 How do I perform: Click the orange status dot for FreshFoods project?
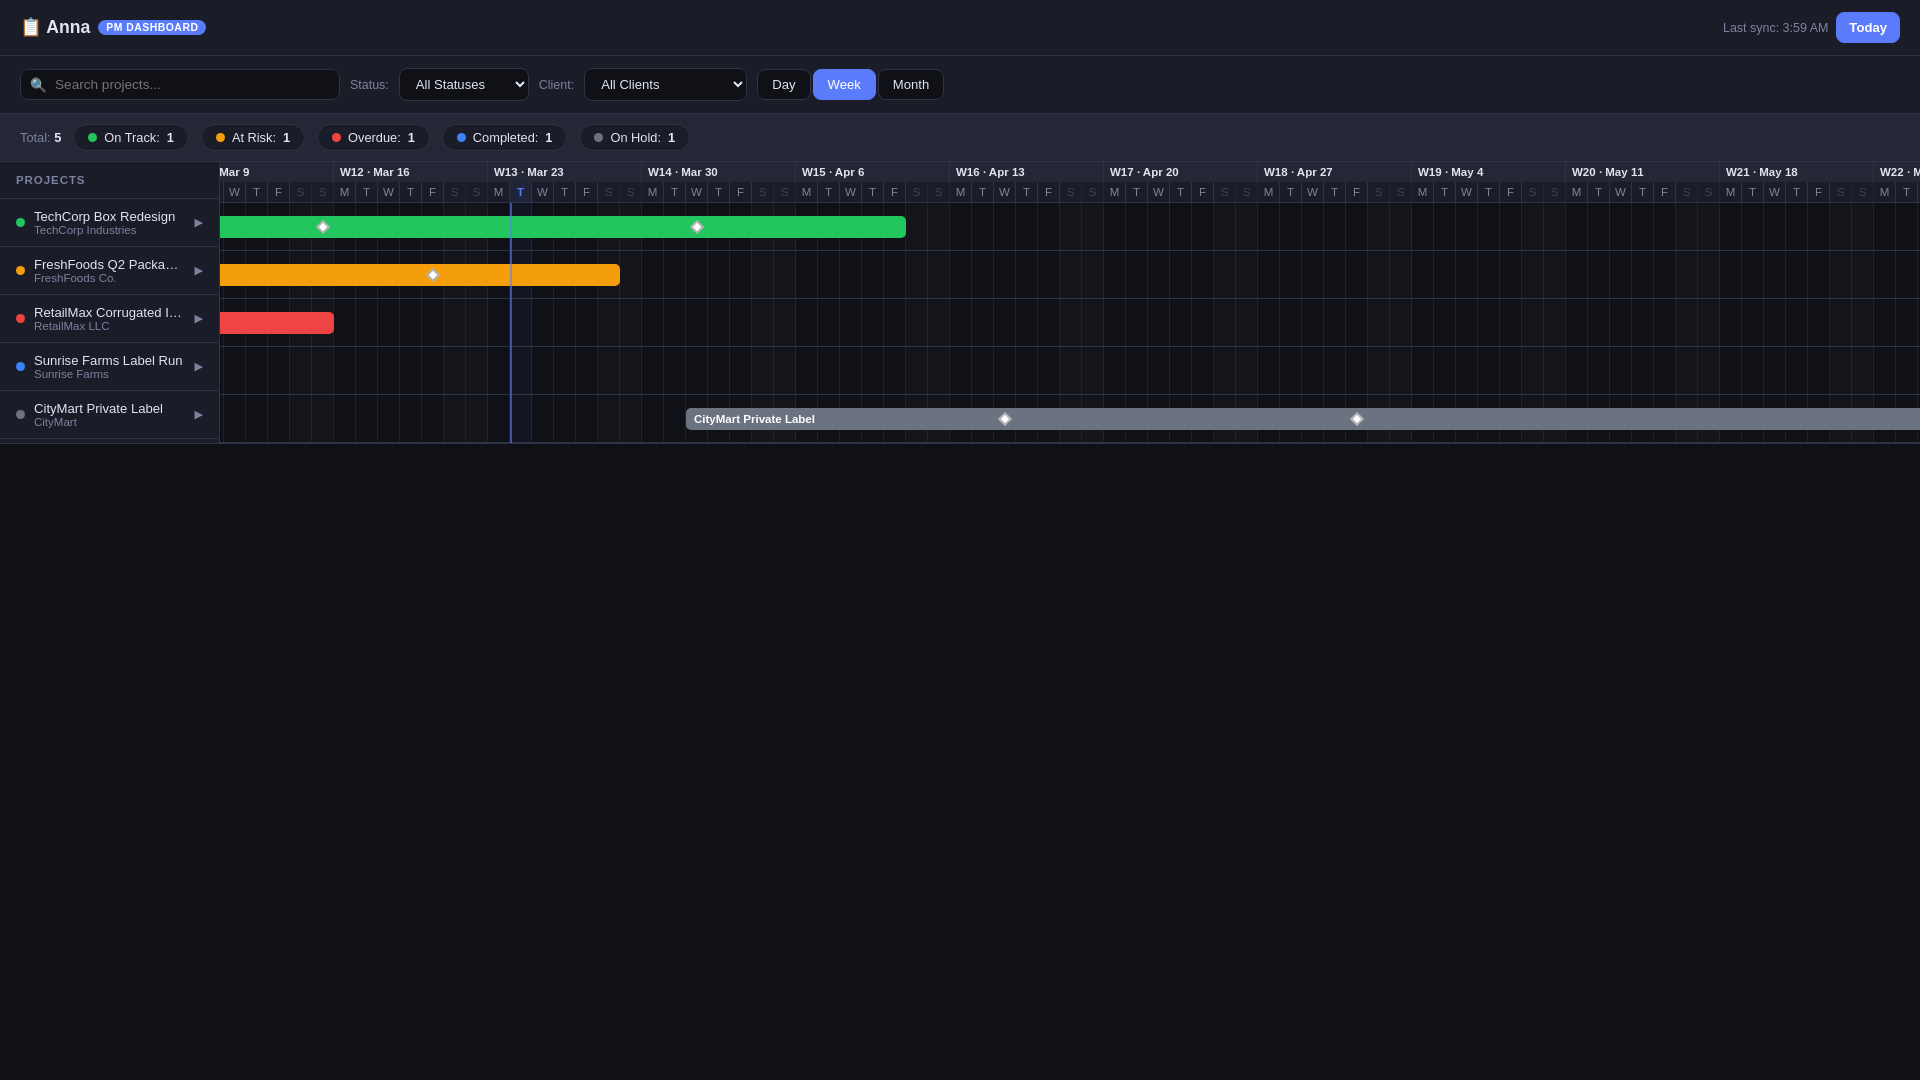pyautogui.click(x=20, y=271)
